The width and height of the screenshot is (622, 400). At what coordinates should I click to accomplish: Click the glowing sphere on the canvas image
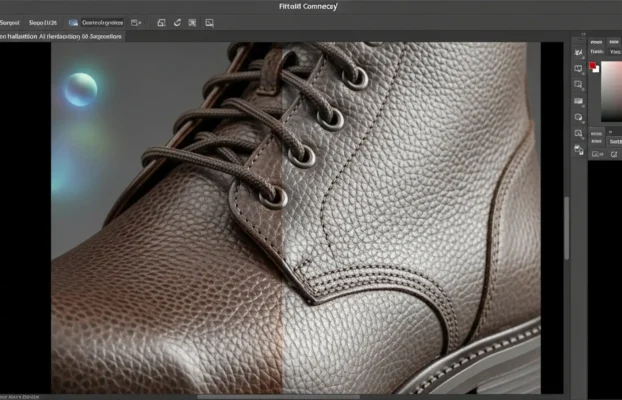click(81, 89)
